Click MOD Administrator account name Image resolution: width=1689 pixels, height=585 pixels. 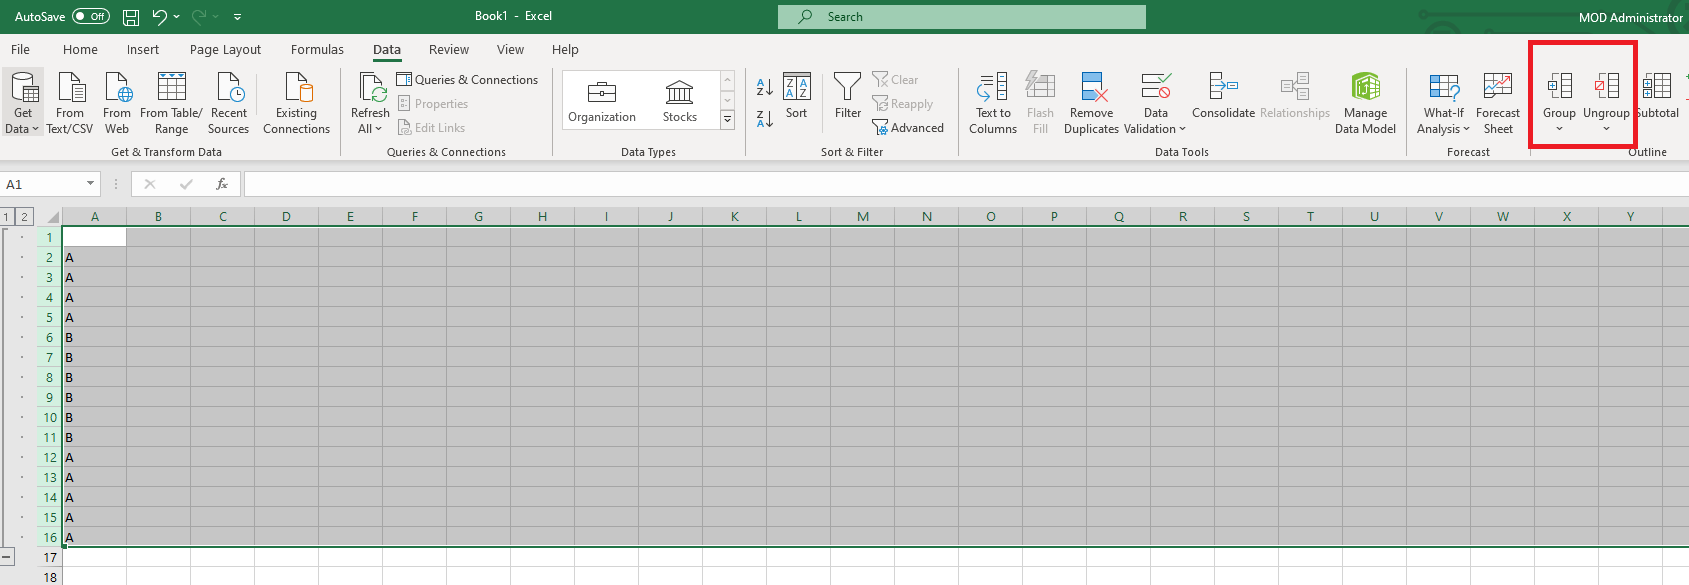[x=1630, y=17]
